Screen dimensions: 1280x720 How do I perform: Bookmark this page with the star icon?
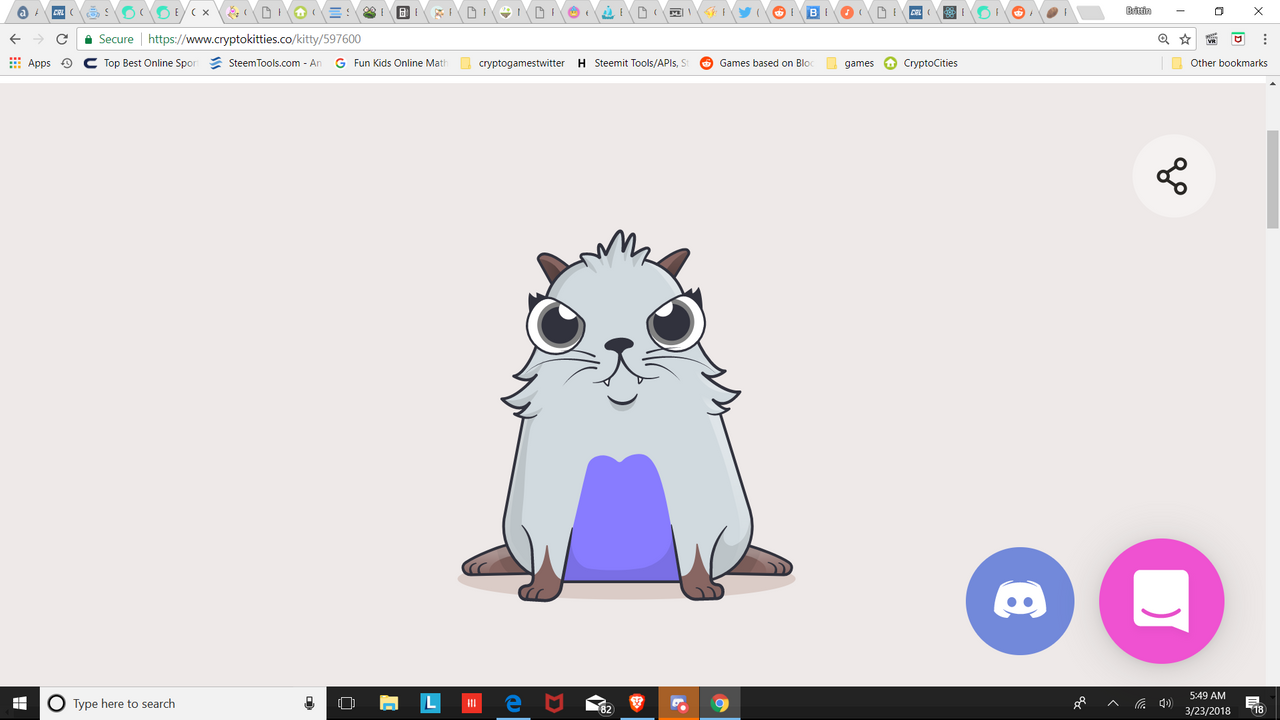[x=1185, y=39]
